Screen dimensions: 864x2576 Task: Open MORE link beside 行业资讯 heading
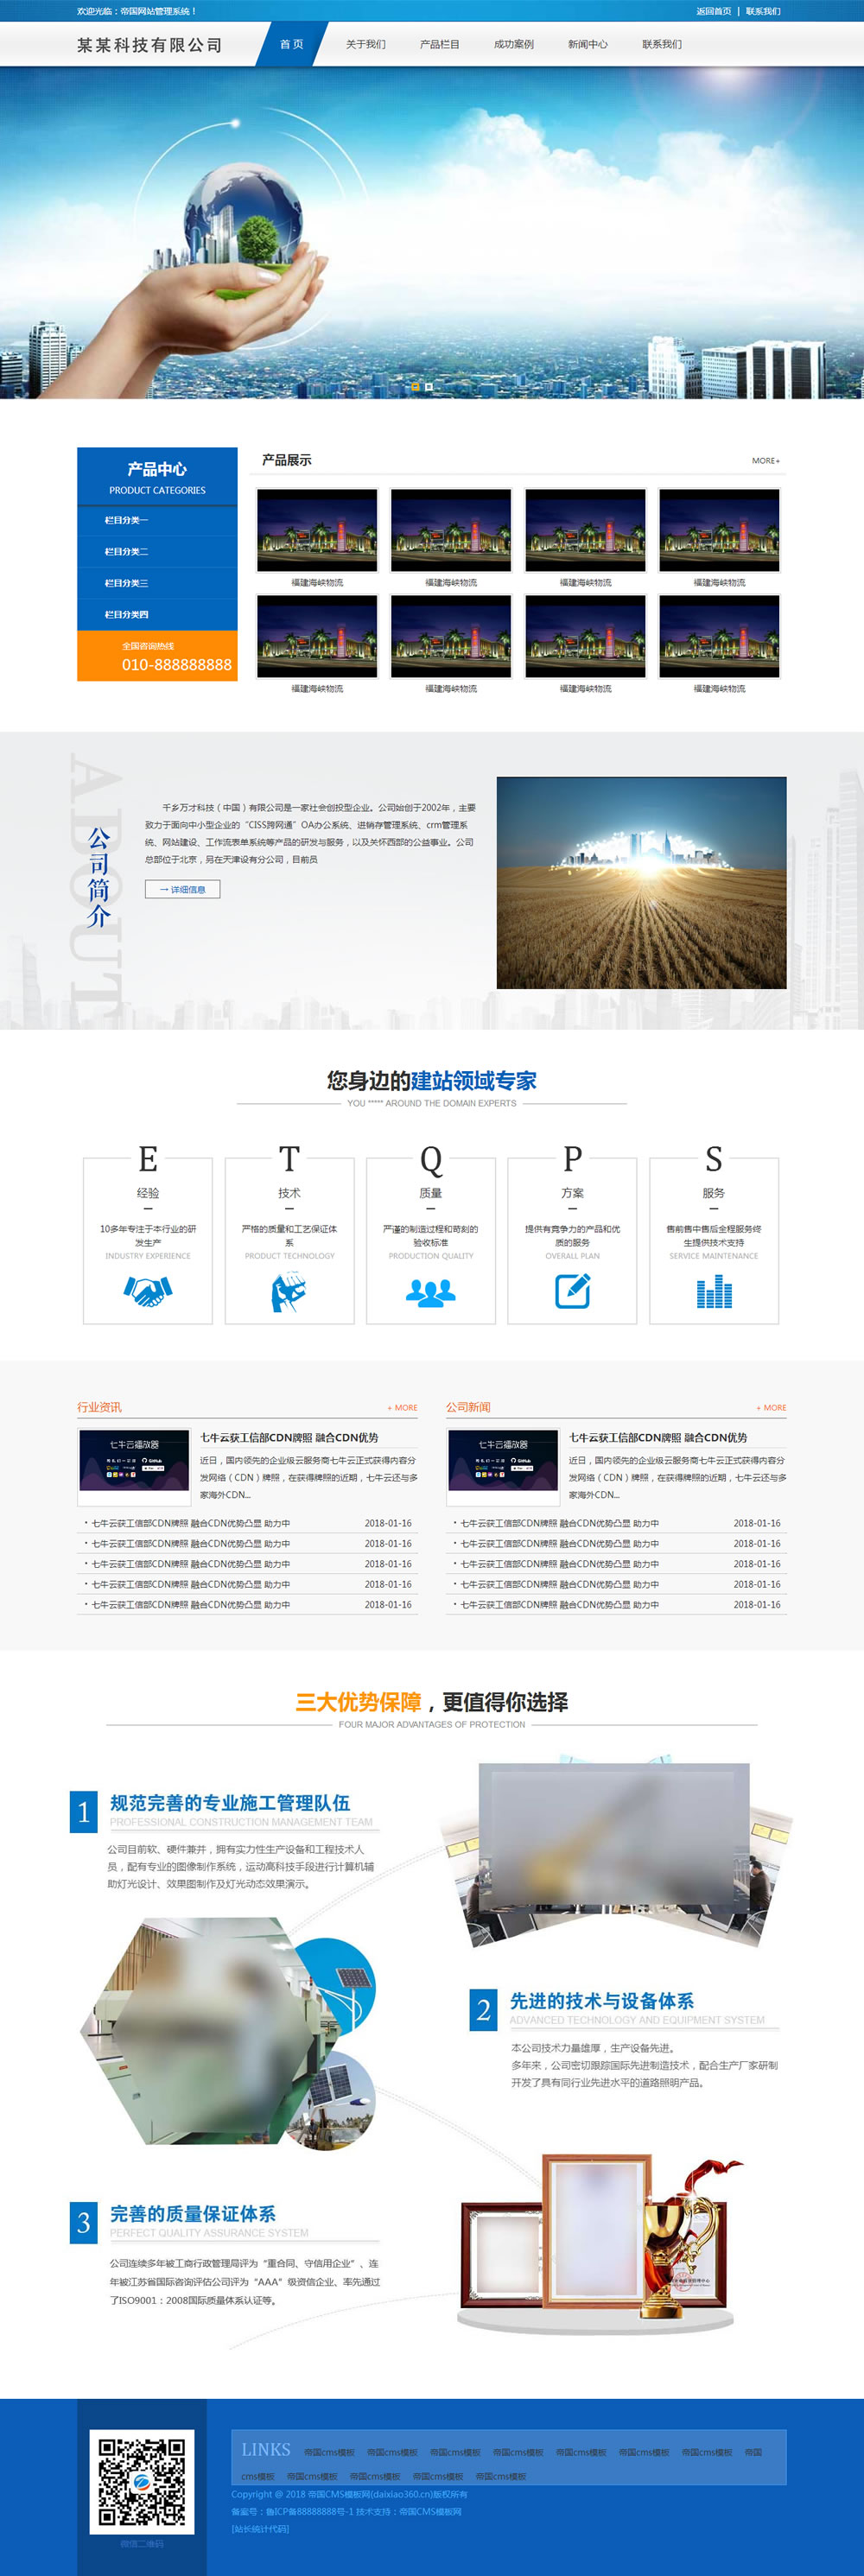coord(403,1407)
